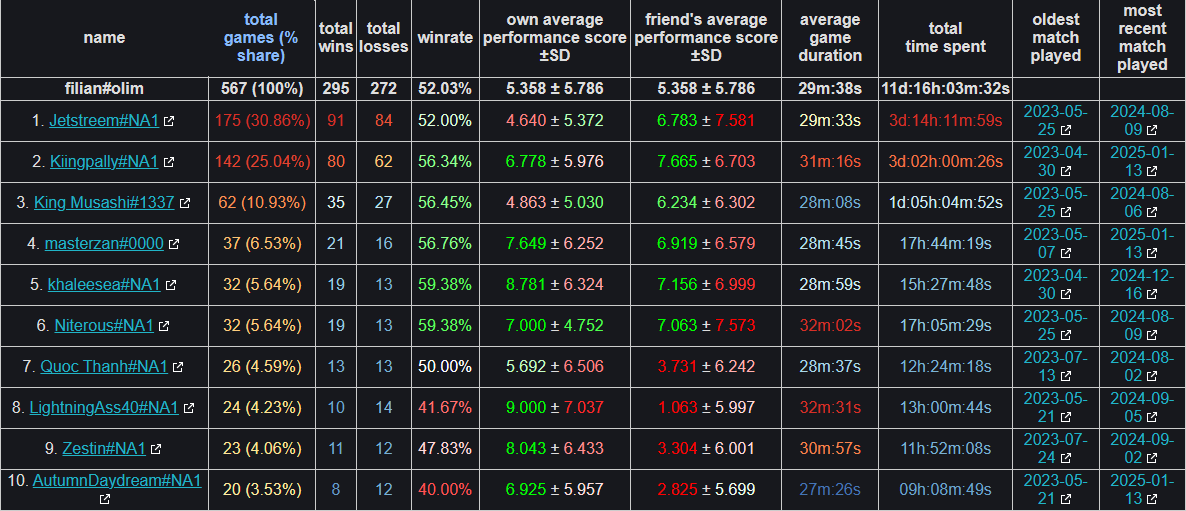Screen dimensions: 1186x511
Task: Click external icon of khaleesea recent match 2024-12-16
Action: 1151,294
